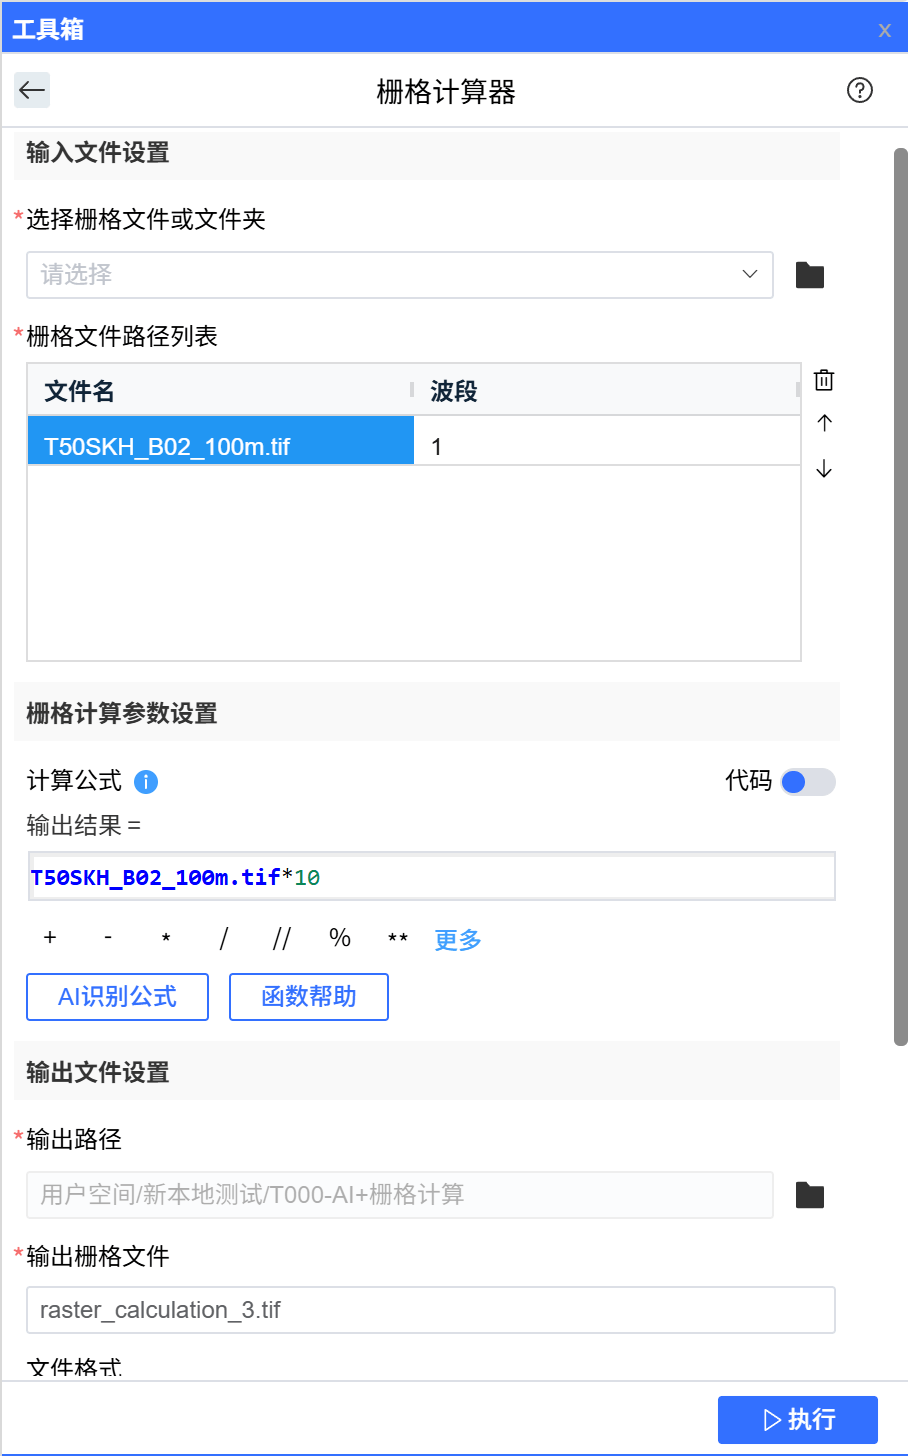The height and width of the screenshot is (1456, 910).
Task: Run the calculation with 执行 button
Action: coord(797,1419)
